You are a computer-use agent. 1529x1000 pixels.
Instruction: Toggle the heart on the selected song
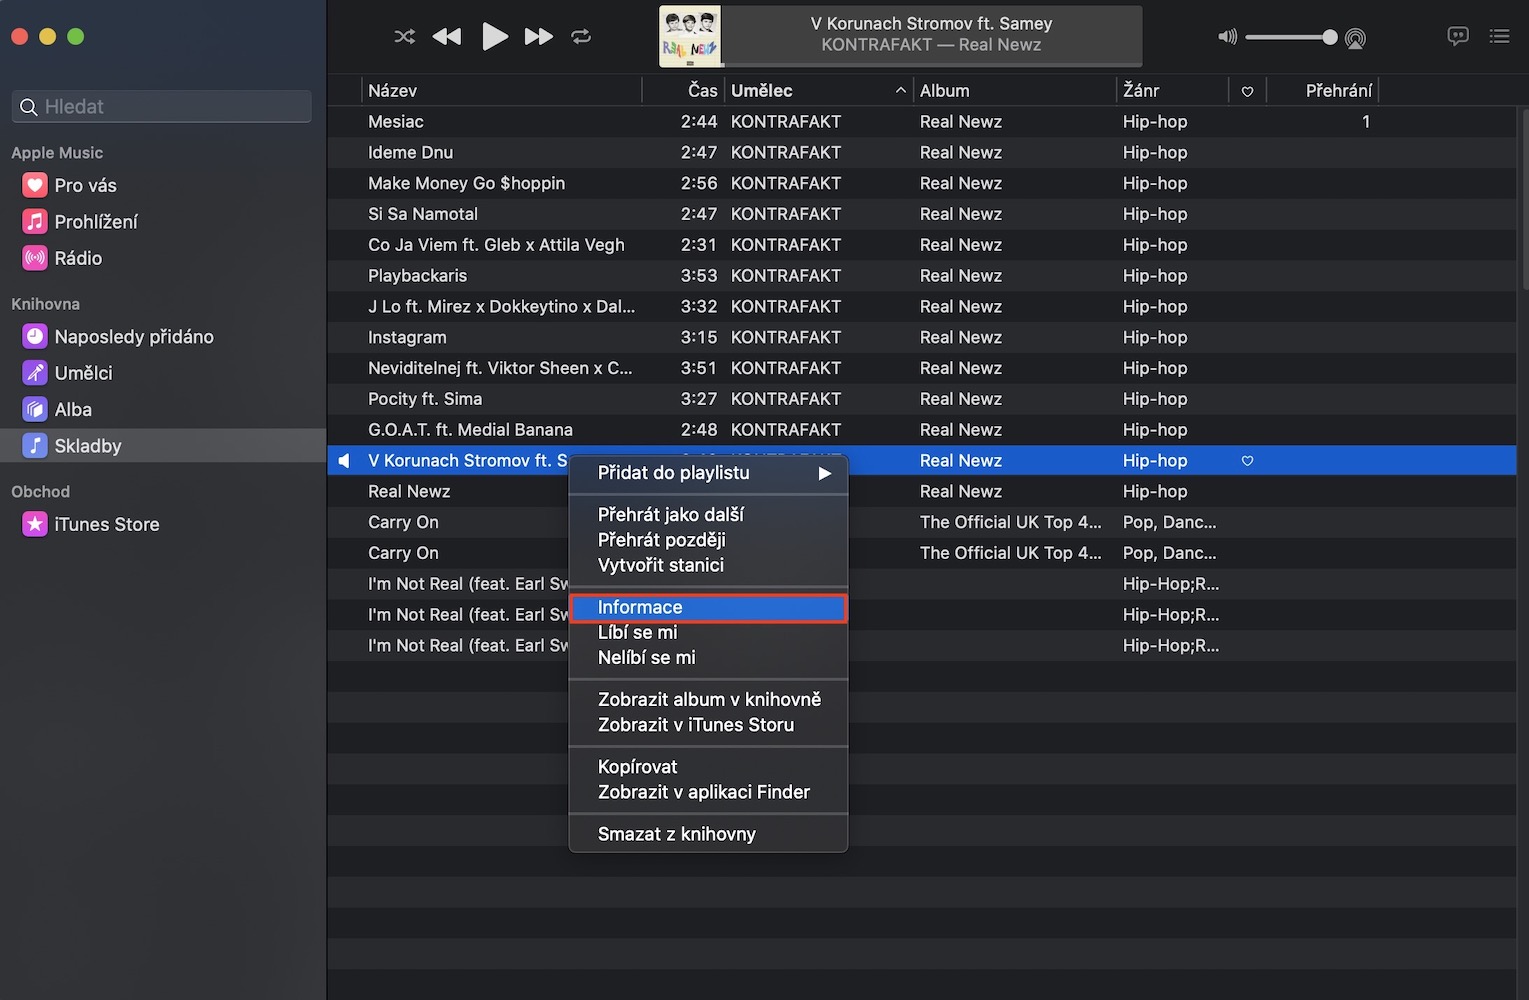(1247, 461)
